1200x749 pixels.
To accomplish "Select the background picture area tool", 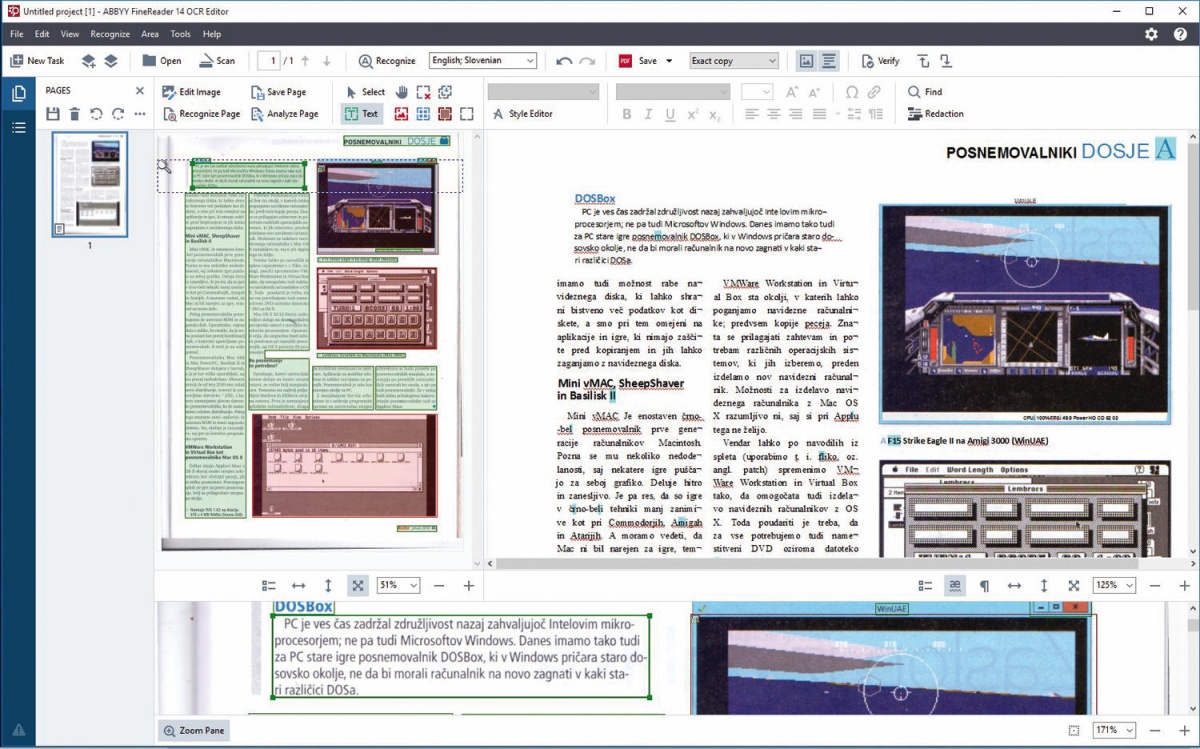I will [x=446, y=114].
